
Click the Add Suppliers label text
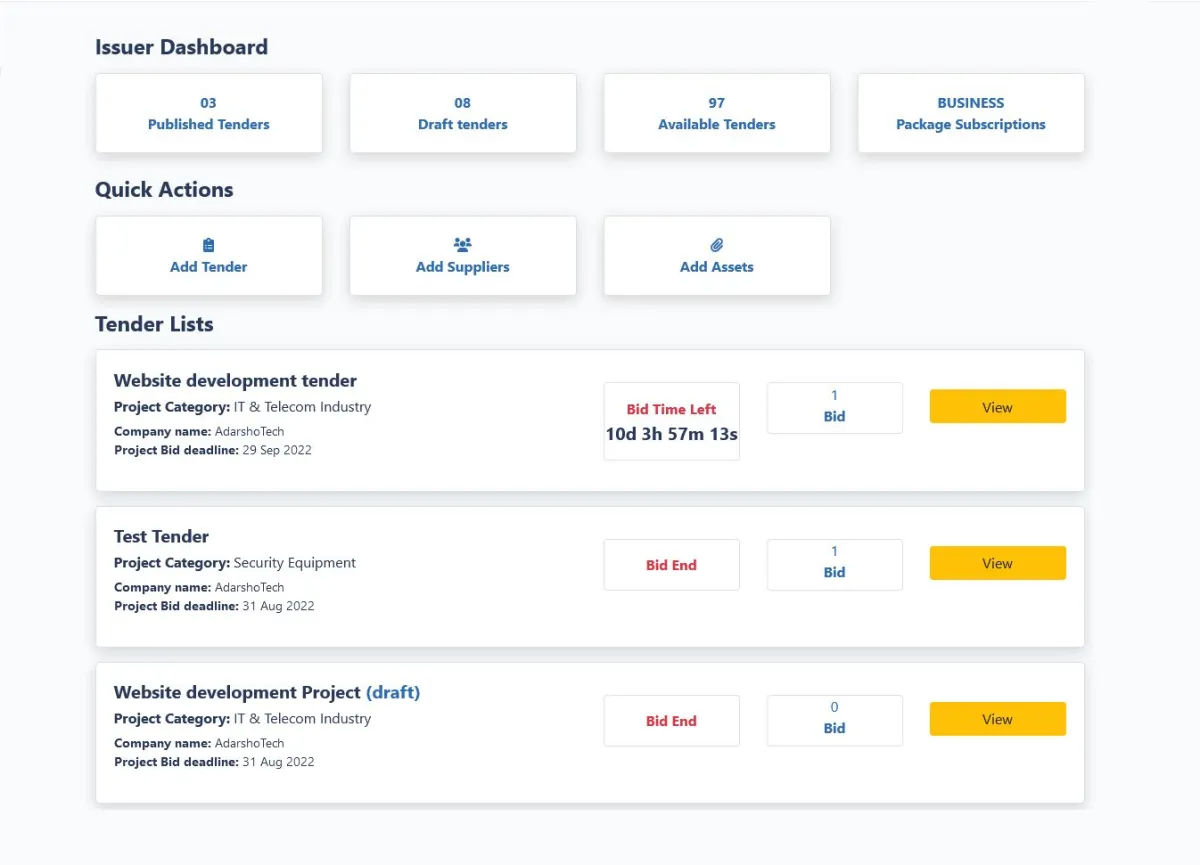point(463,267)
